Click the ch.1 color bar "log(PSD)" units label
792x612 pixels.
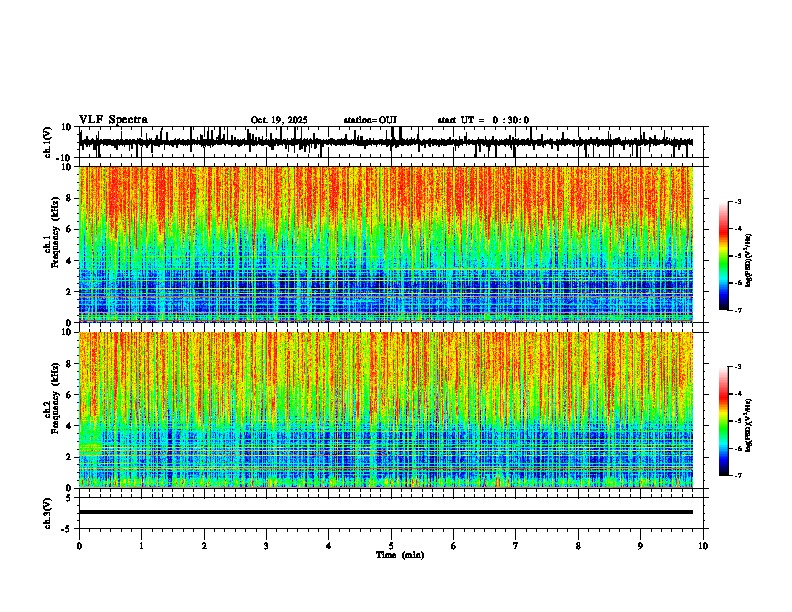(x=749, y=261)
